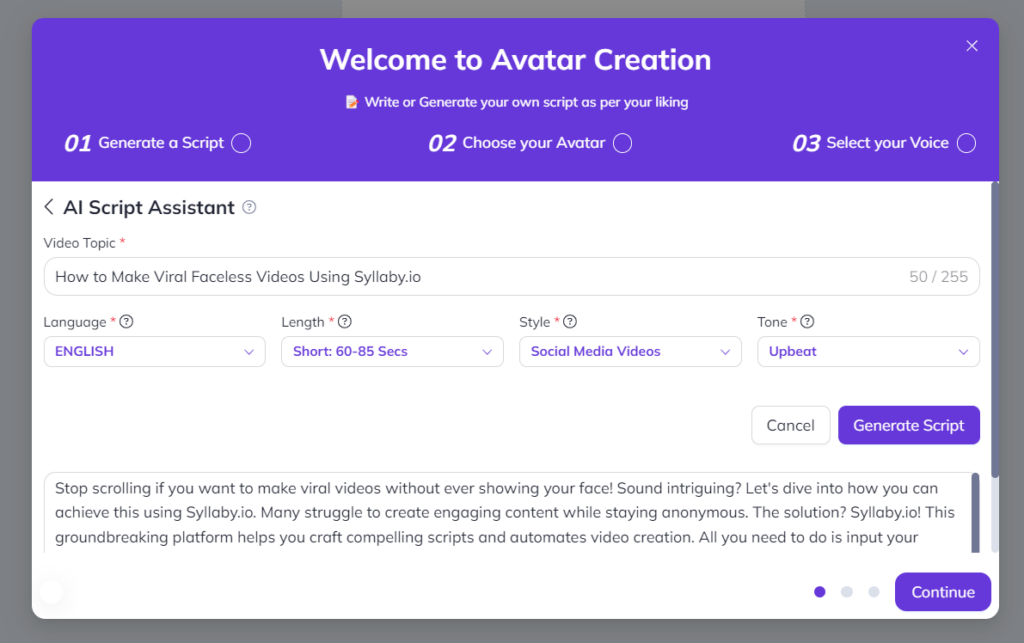Click the notepad icon beside the subtitle
This screenshot has width=1024, height=643.
[x=351, y=102]
